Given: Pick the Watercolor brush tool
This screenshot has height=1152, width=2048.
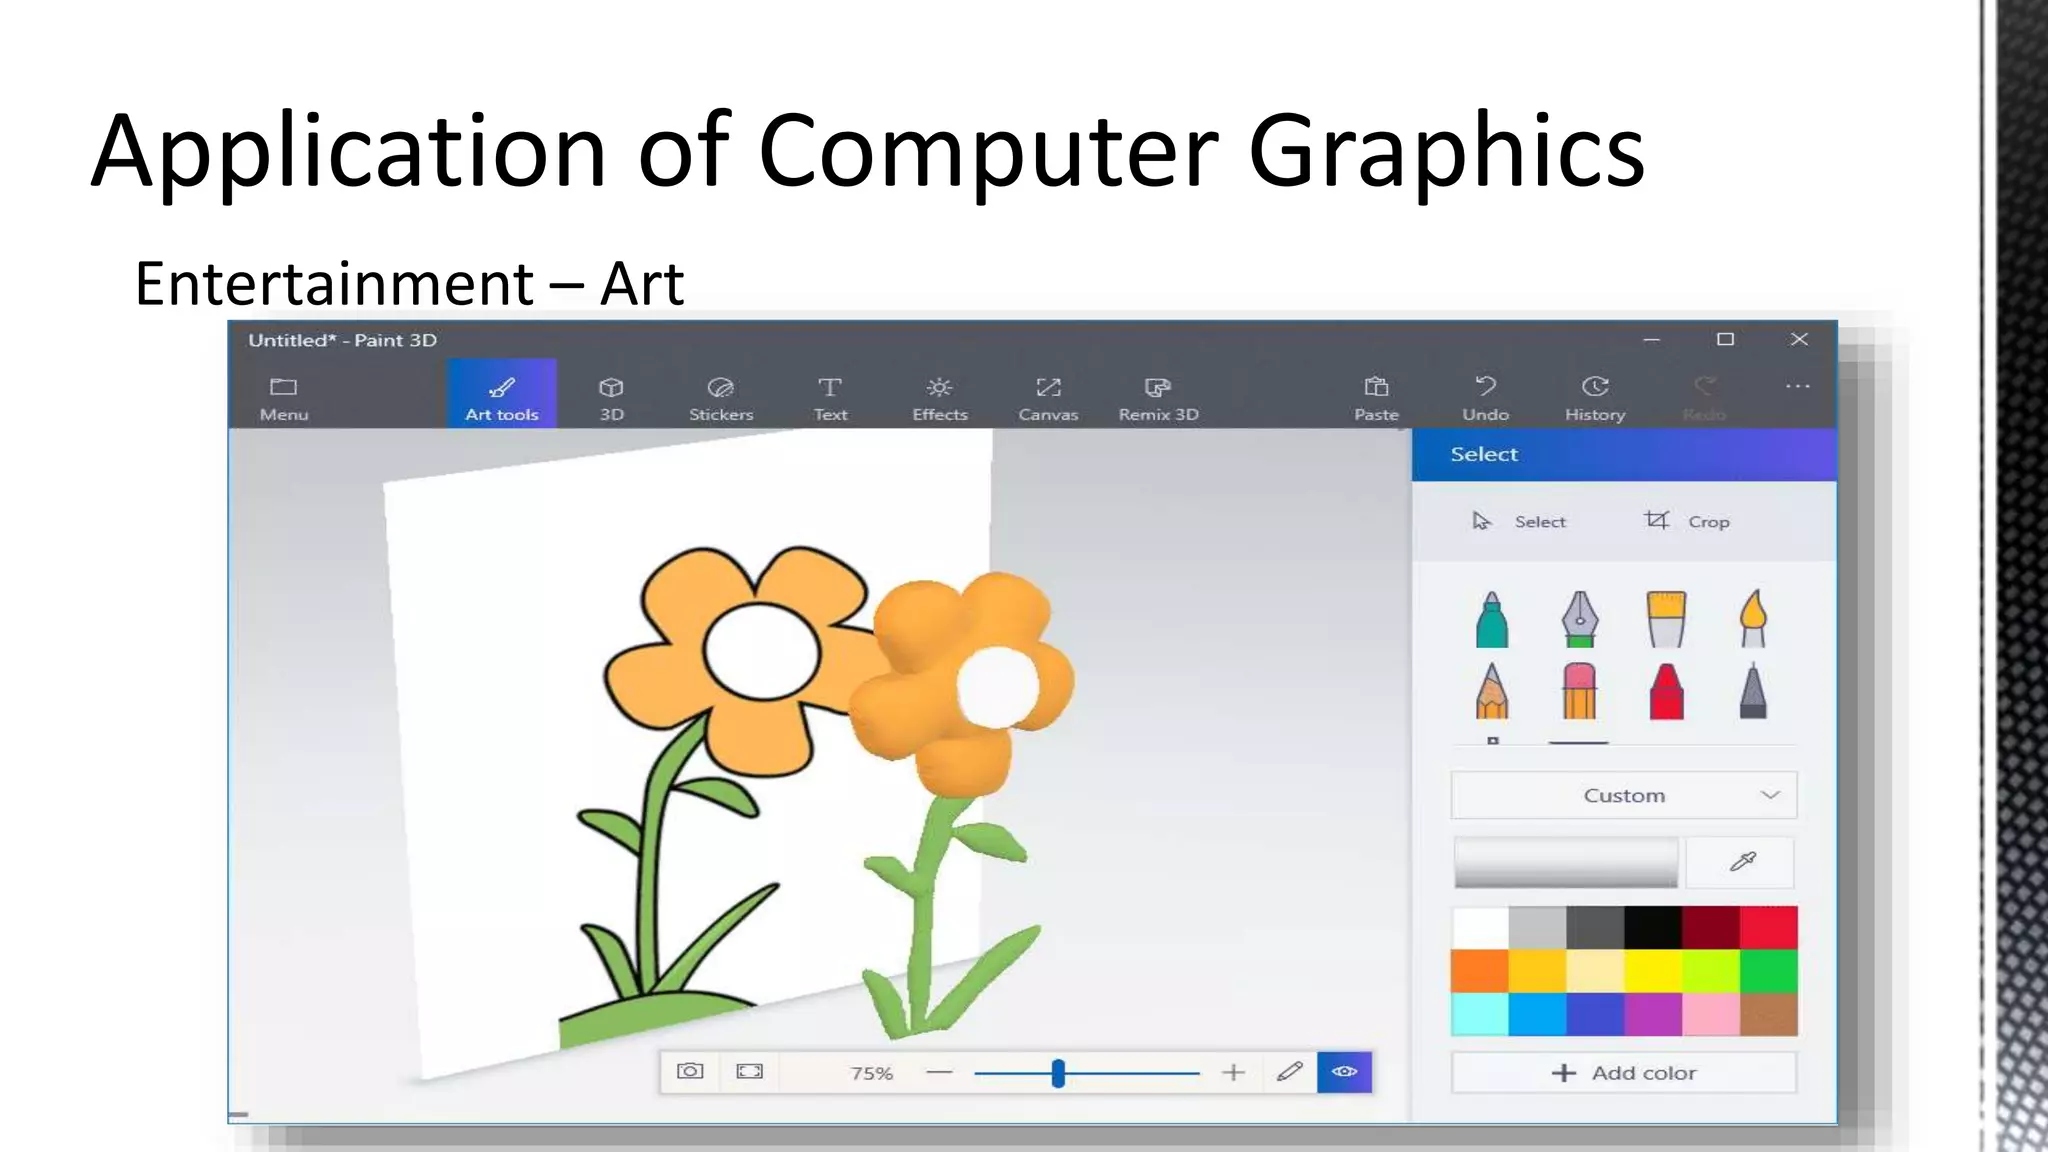Looking at the screenshot, I should [x=1753, y=619].
